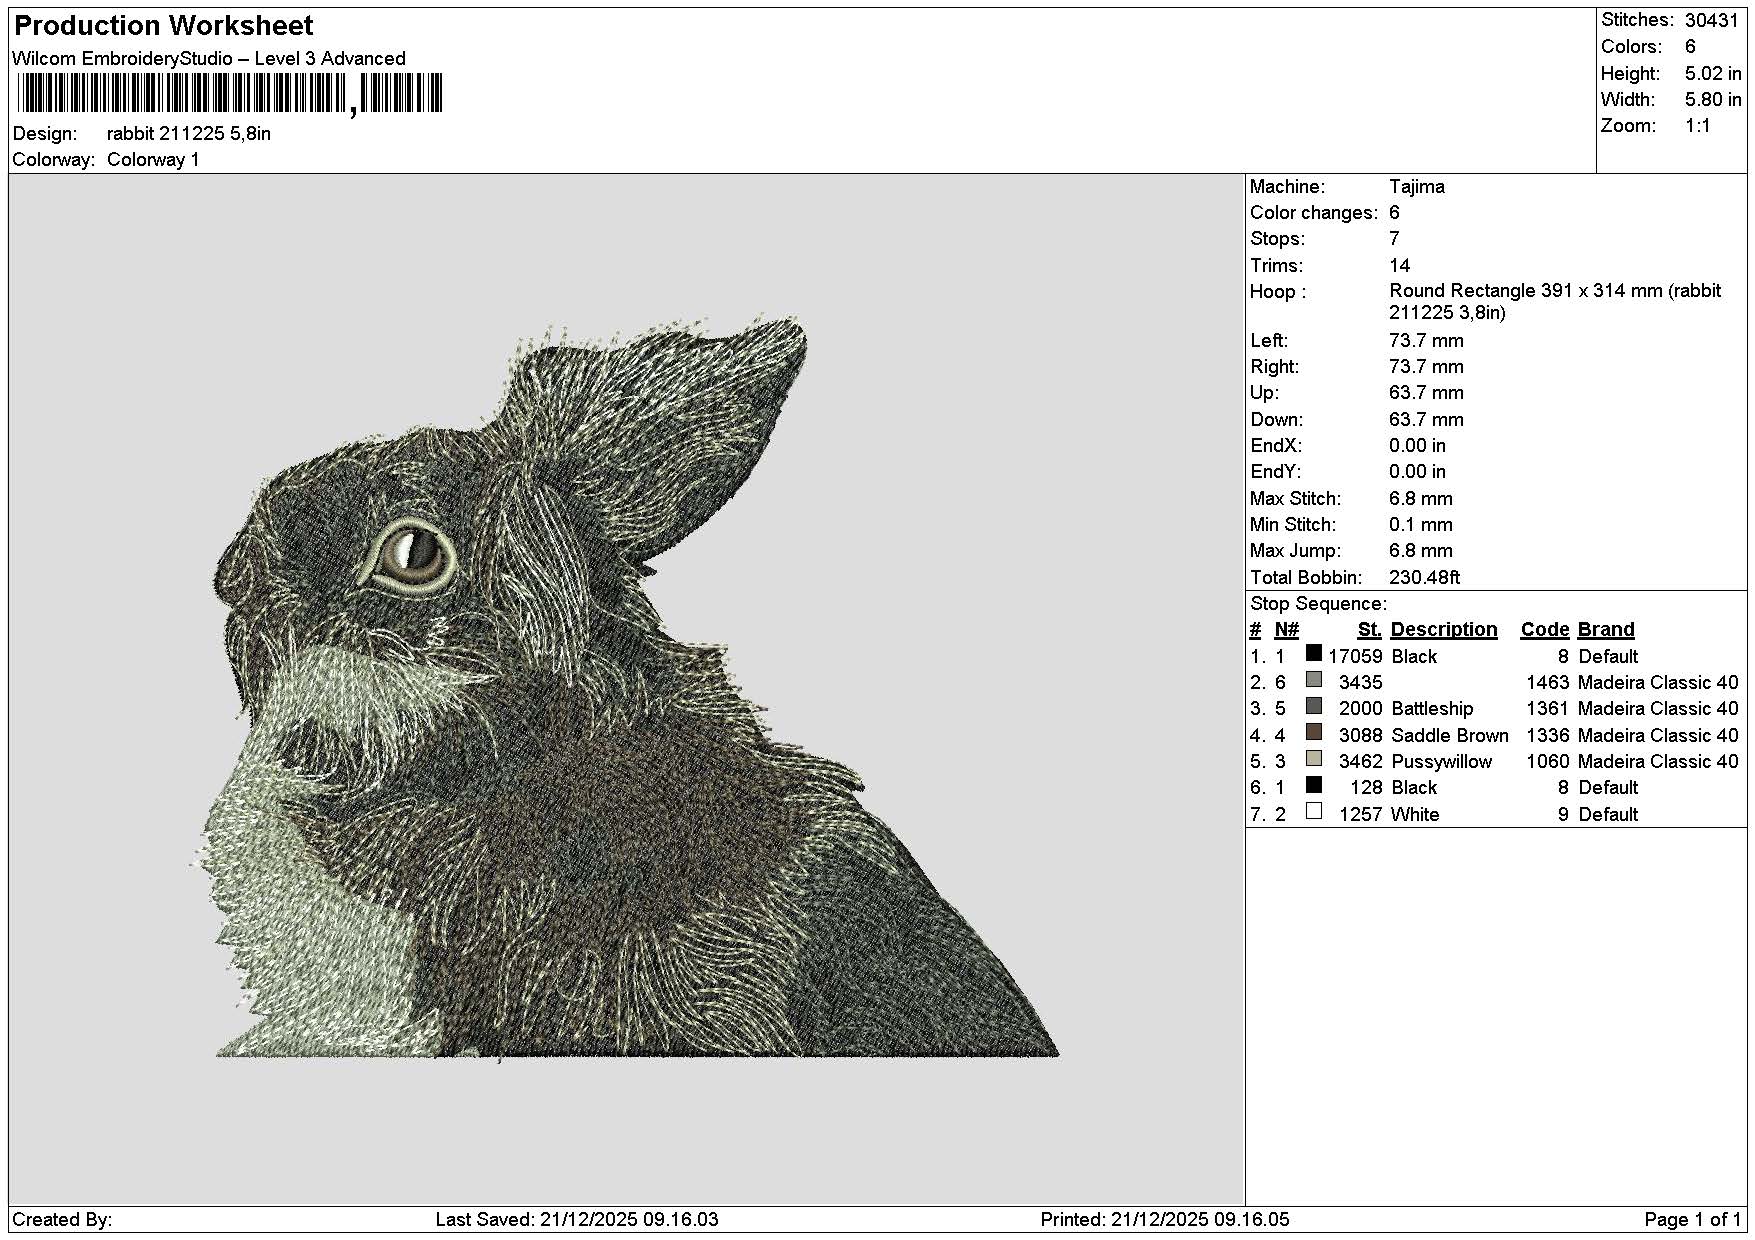Click the stitch count 3462
The height and width of the screenshot is (1240, 1755).
click(1360, 762)
